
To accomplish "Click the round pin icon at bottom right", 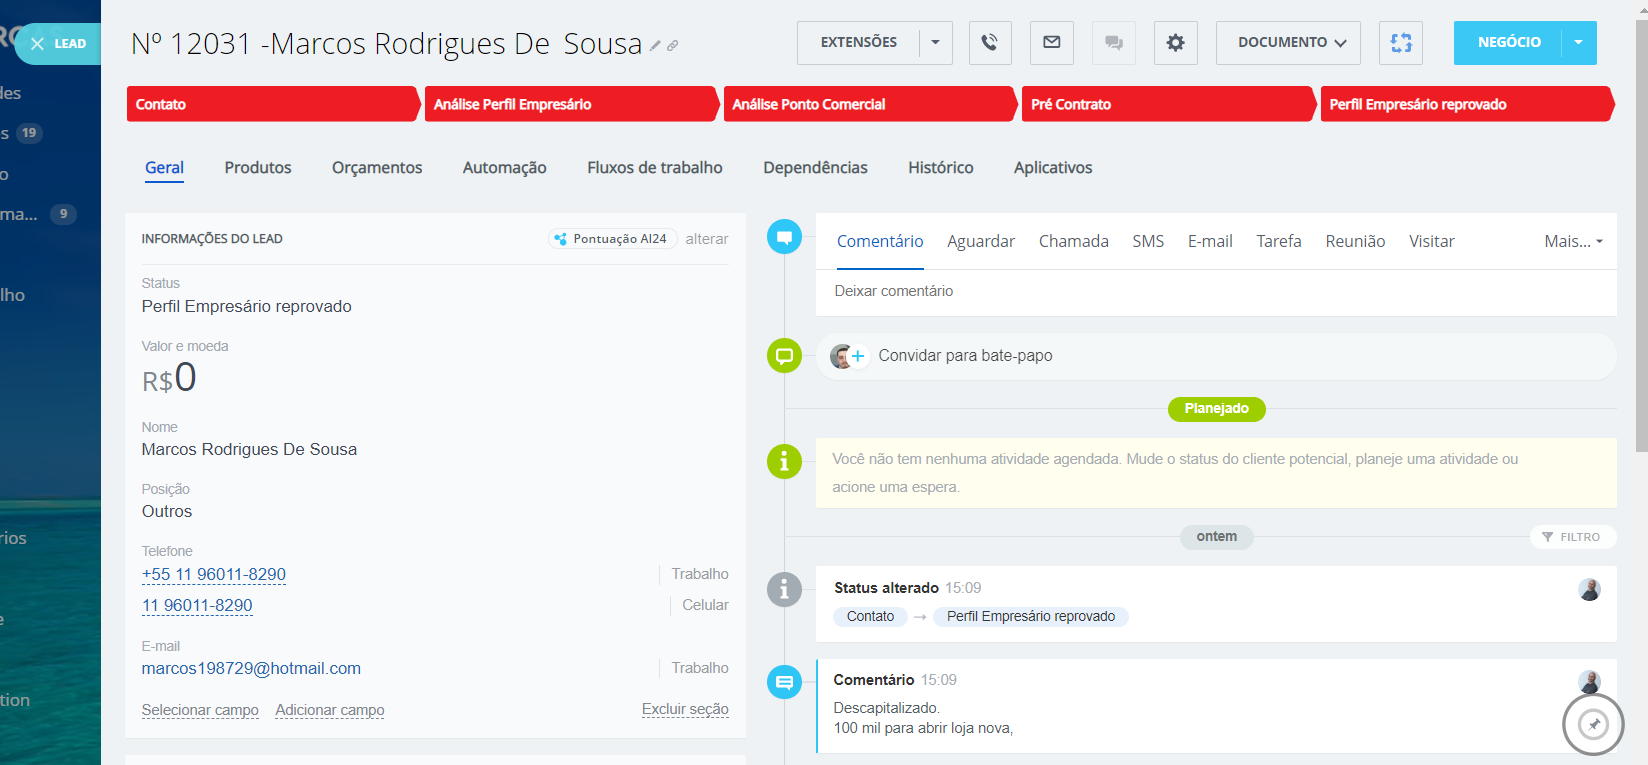I will 1593,724.
